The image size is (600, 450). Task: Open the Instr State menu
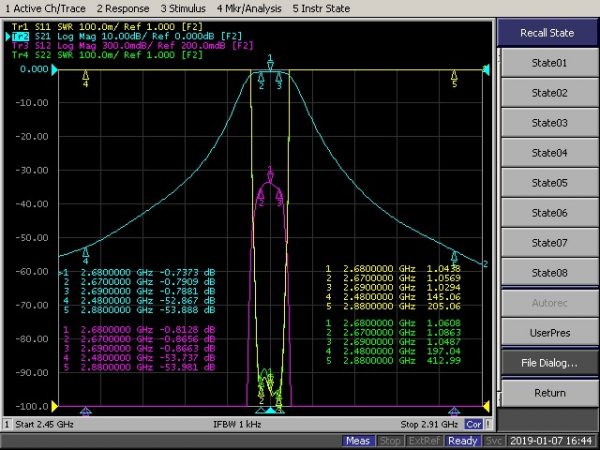321,8
